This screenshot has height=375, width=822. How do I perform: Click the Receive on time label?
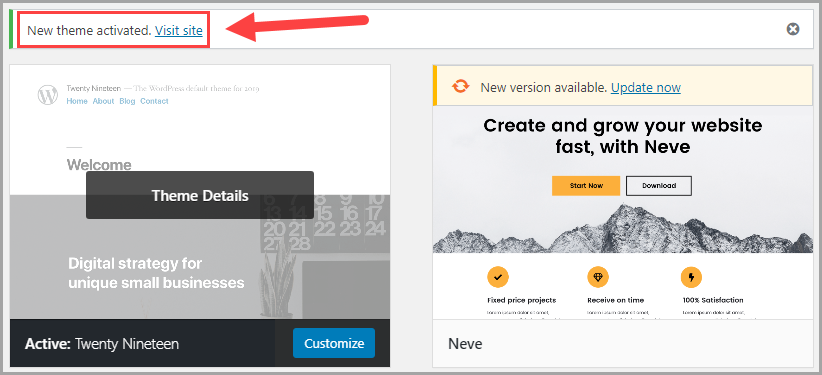click(x=615, y=301)
